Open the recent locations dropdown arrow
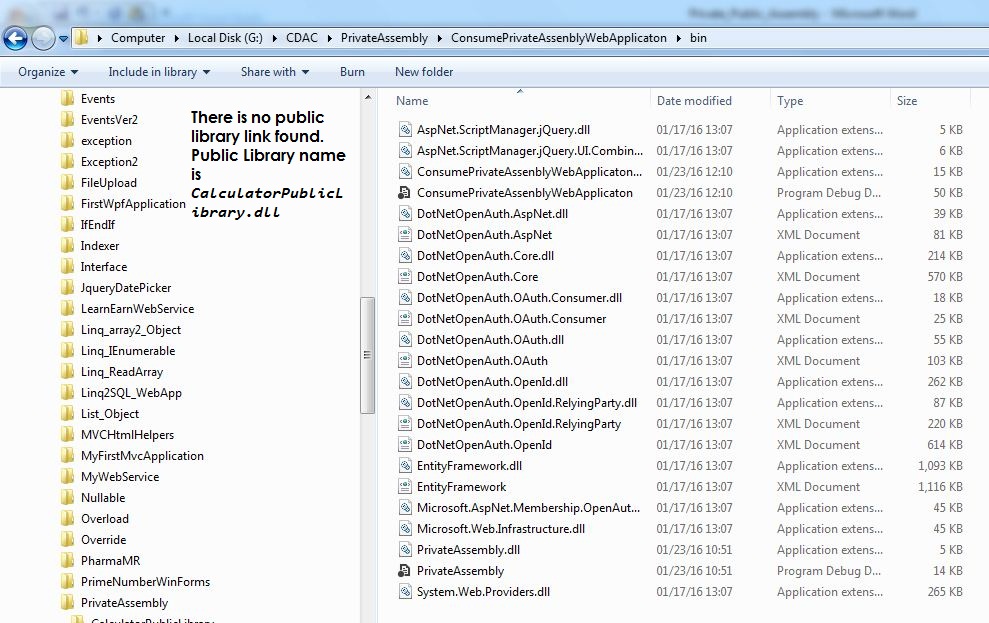This screenshot has height=623, width=989. [63, 38]
